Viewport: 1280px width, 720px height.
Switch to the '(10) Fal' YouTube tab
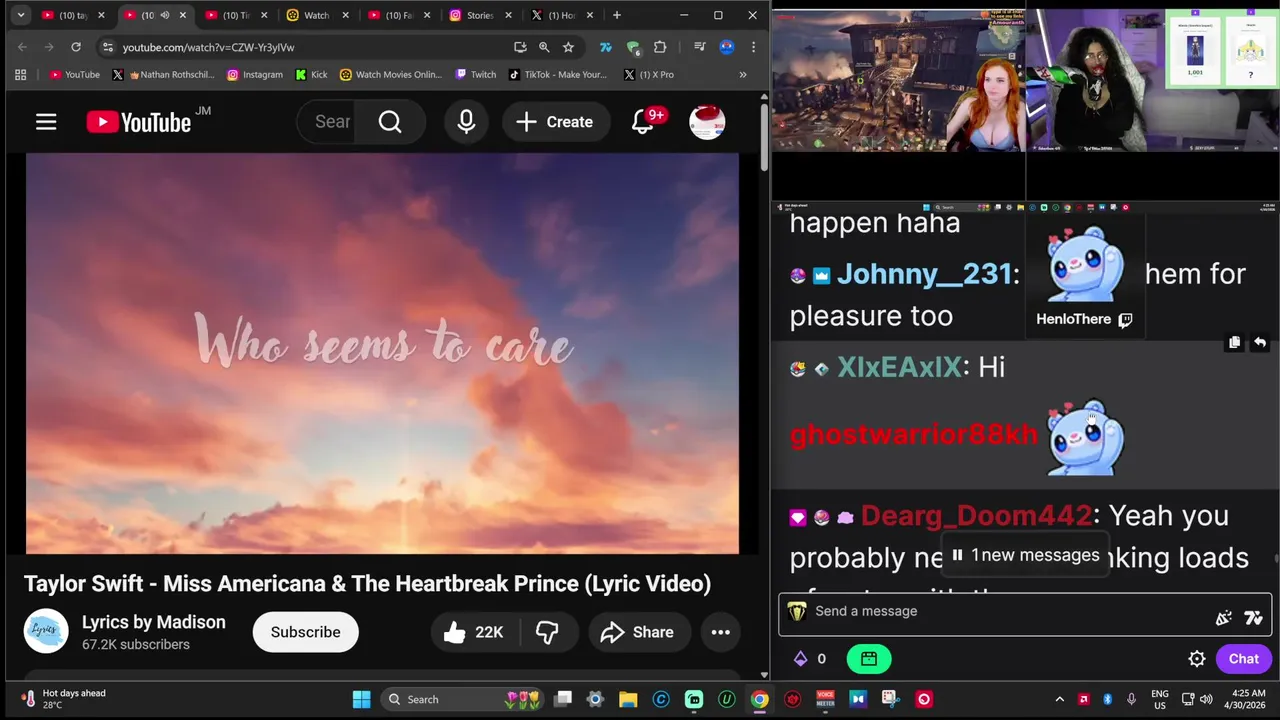[x=398, y=15]
